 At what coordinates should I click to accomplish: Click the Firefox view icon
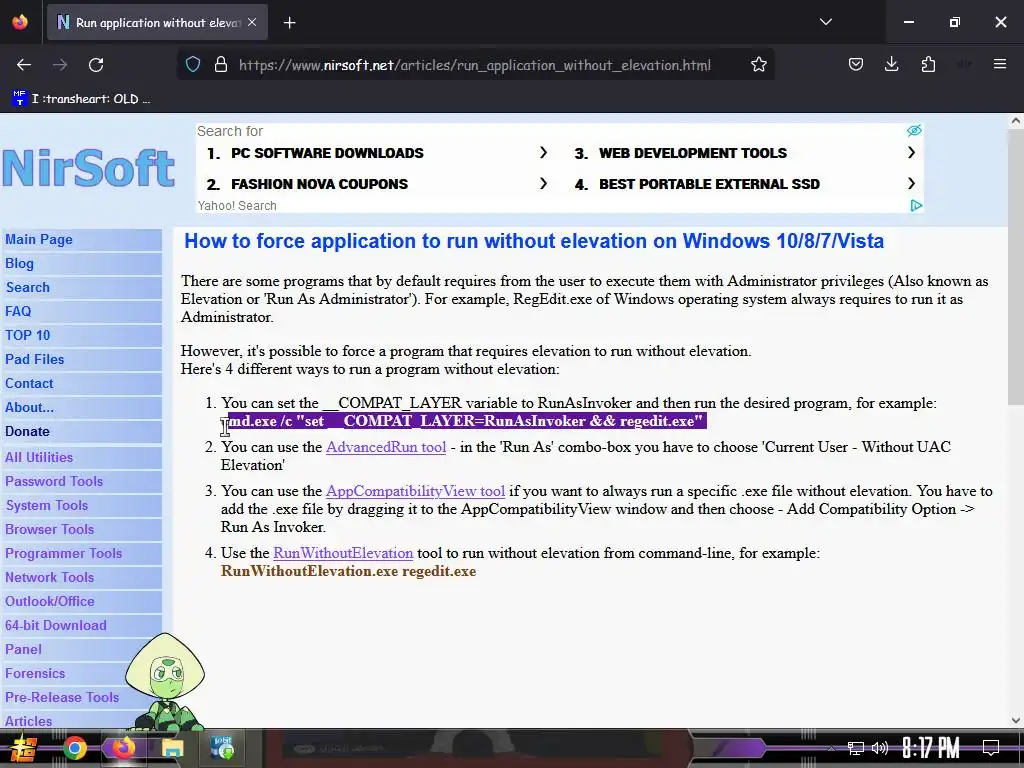(x=20, y=22)
